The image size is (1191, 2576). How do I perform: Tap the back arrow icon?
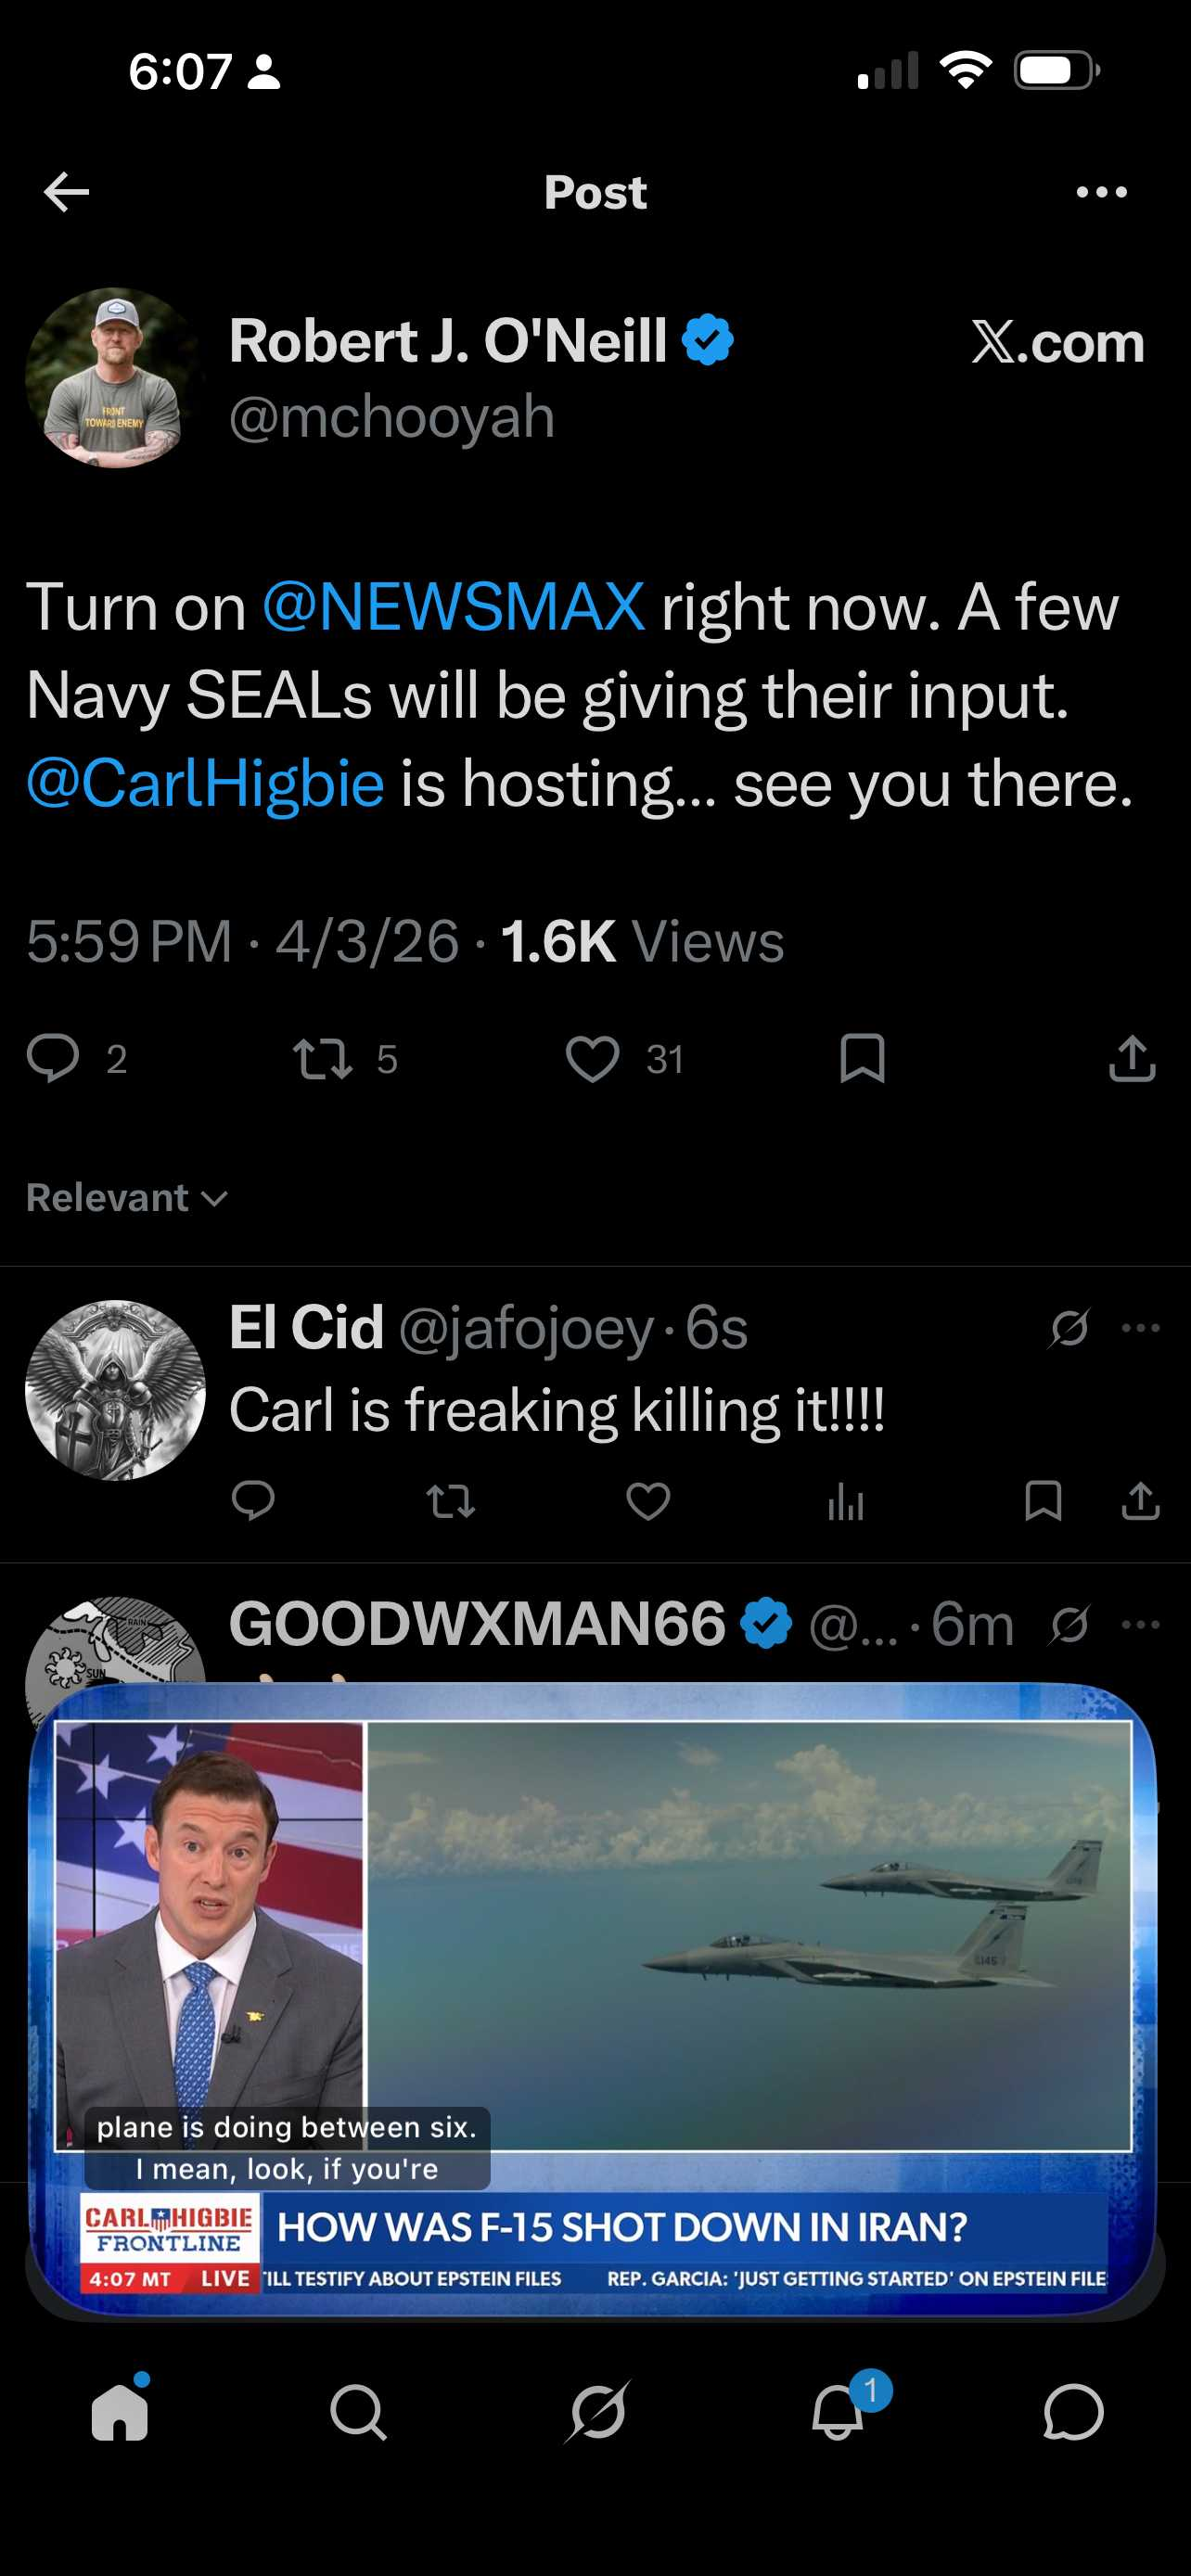coord(67,192)
